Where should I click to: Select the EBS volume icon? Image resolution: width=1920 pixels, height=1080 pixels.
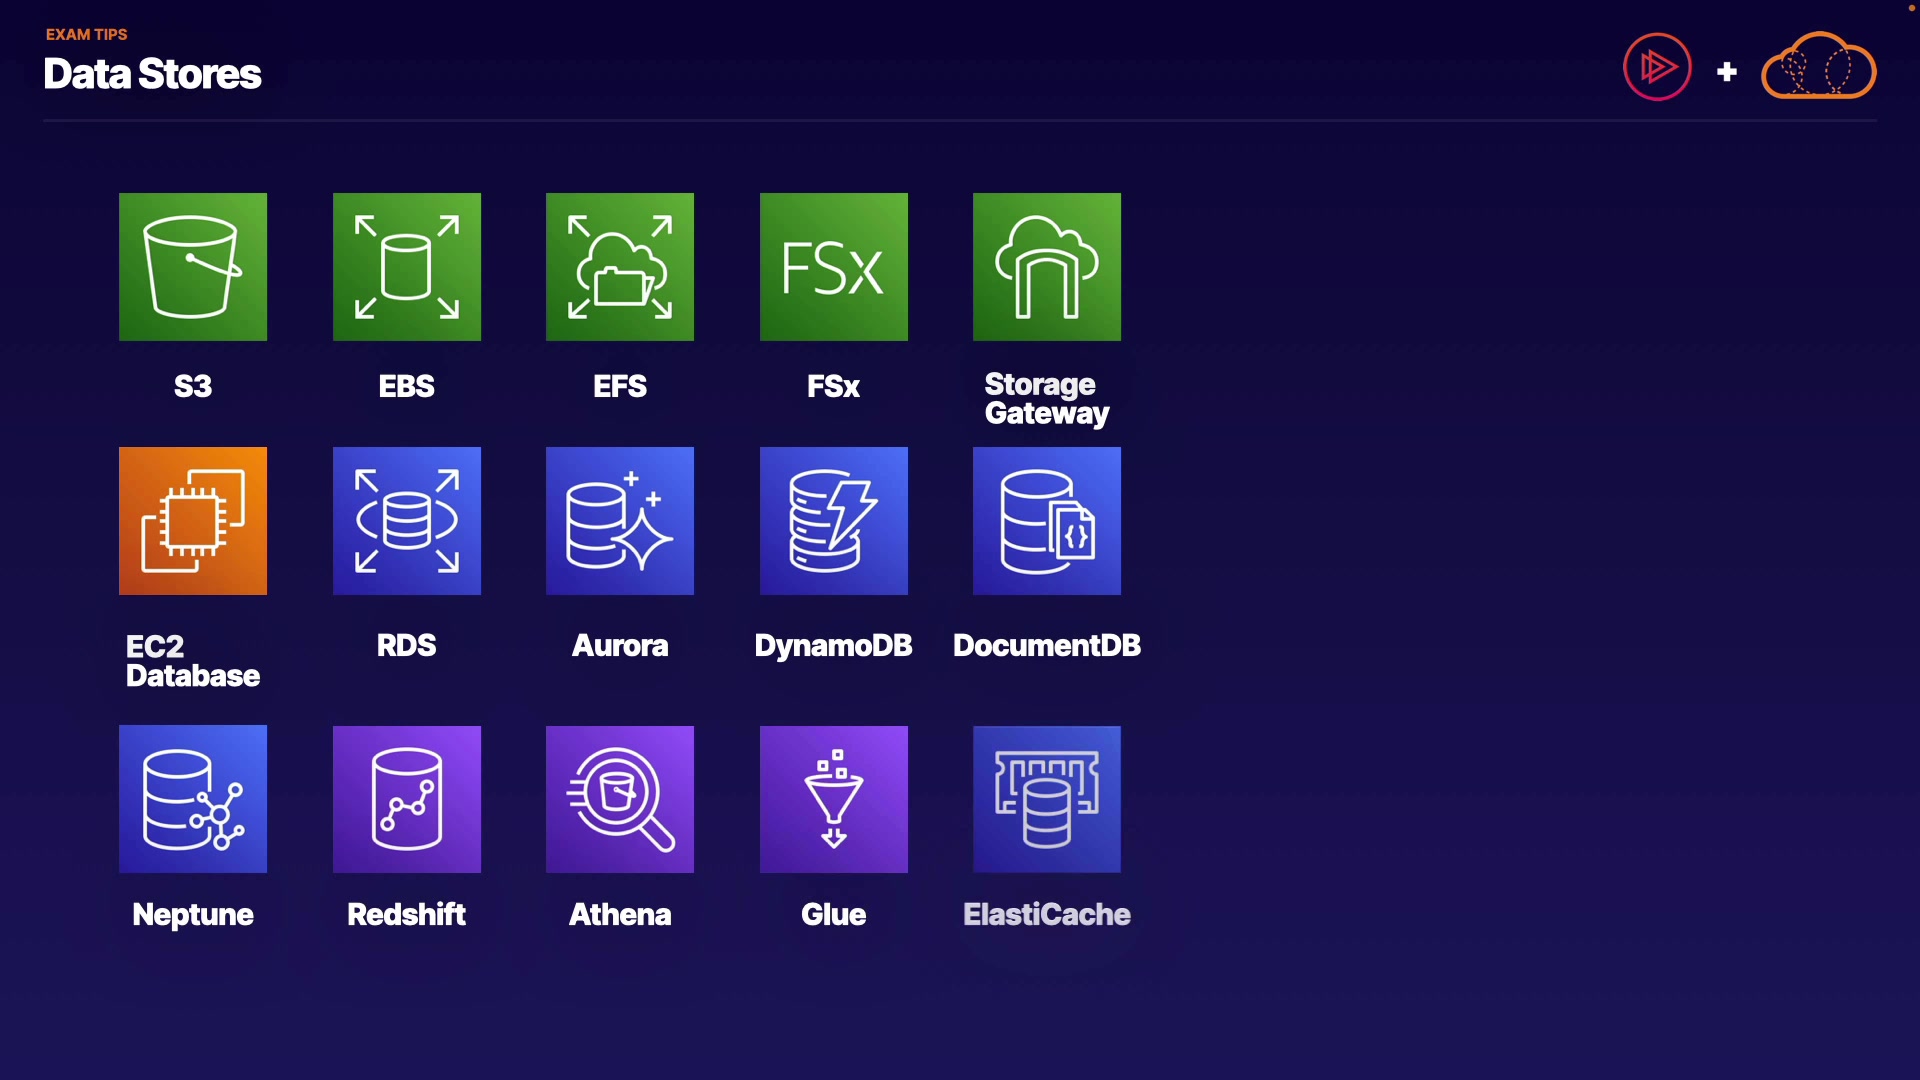click(x=407, y=267)
